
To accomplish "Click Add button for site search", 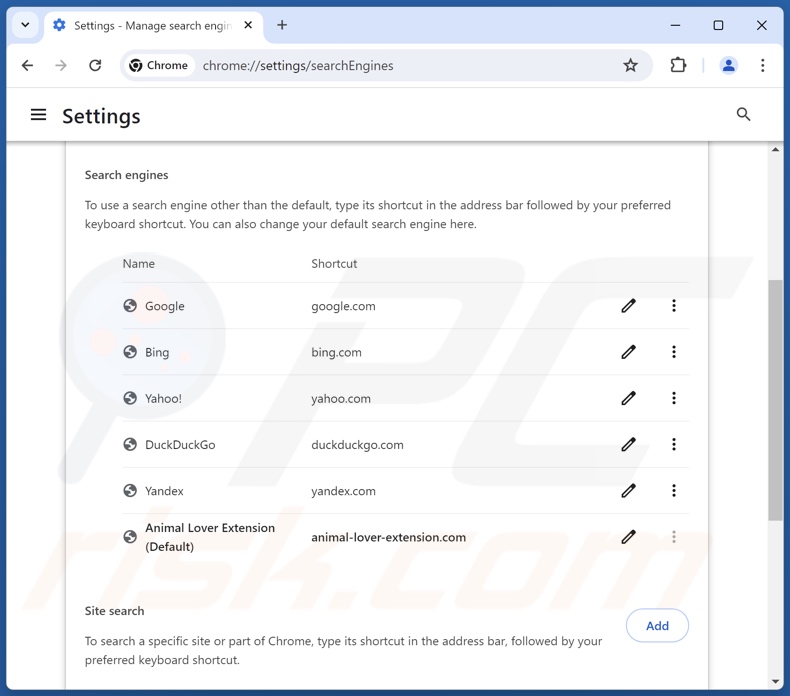I will (x=657, y=626).
